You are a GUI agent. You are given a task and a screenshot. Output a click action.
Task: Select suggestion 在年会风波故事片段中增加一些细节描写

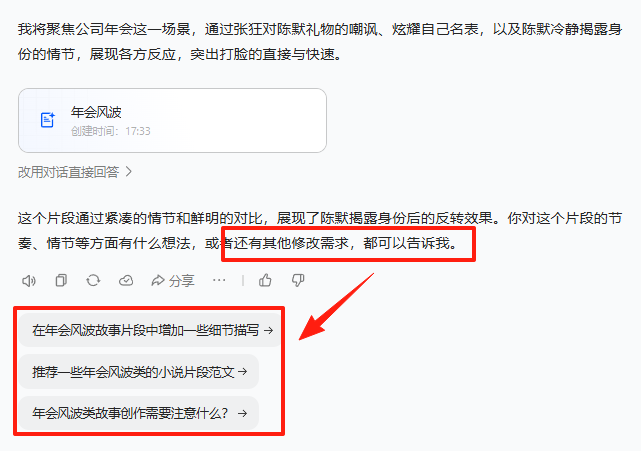[x=150, y=330]
